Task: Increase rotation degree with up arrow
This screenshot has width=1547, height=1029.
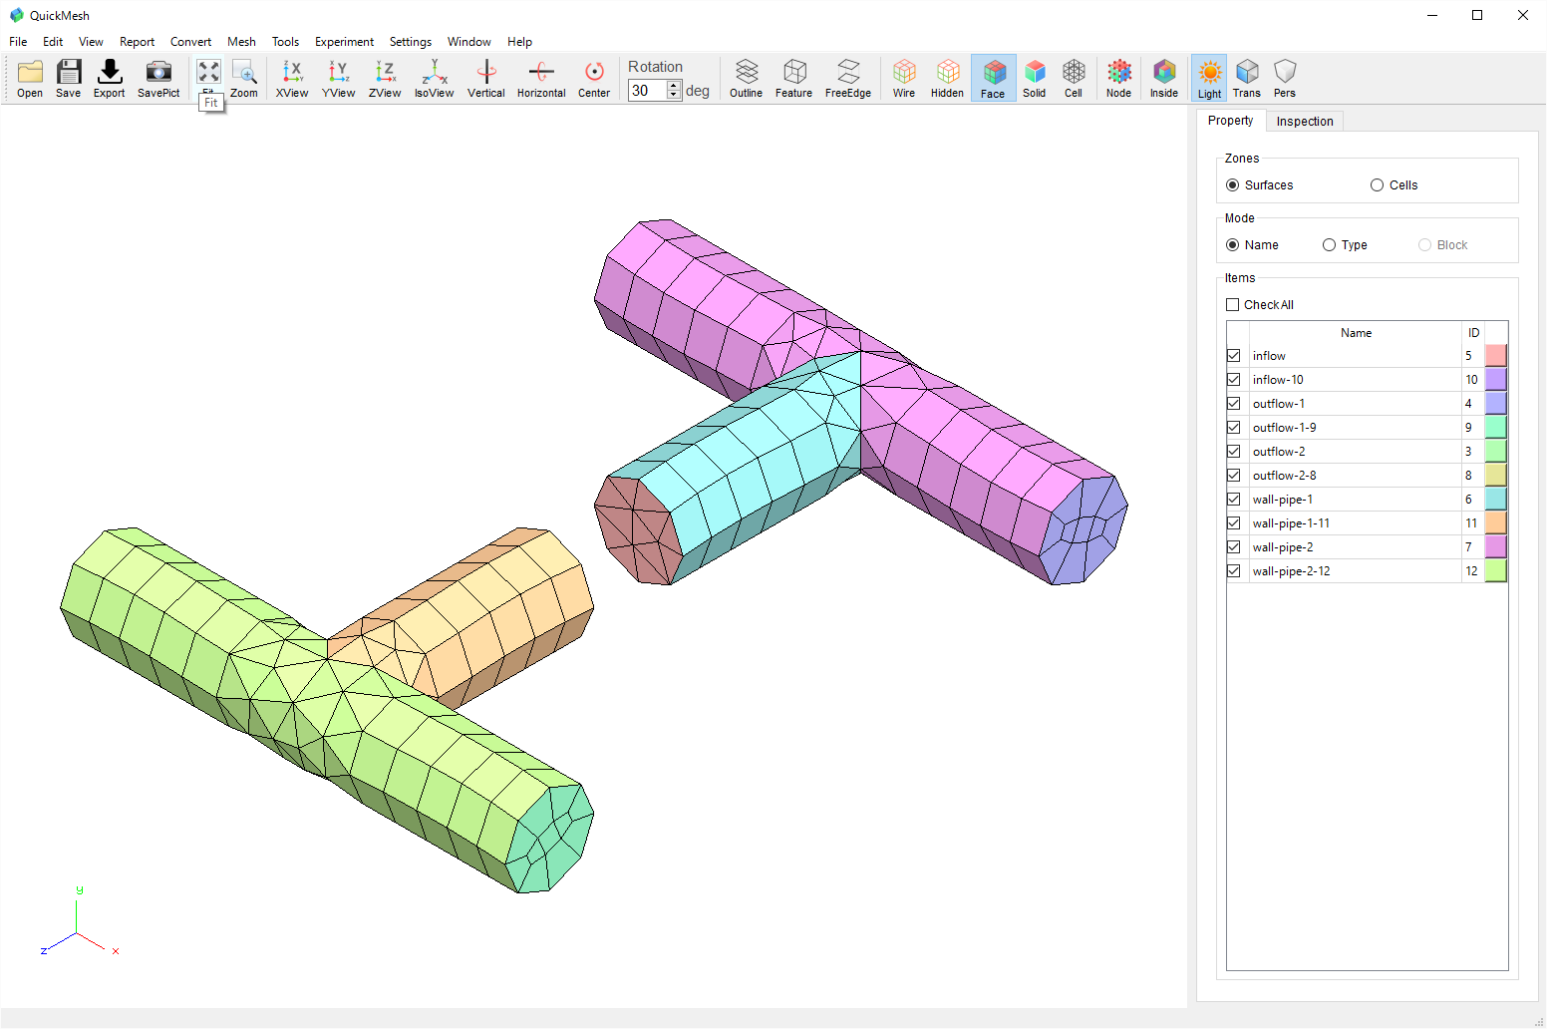Action: [674, 85]
